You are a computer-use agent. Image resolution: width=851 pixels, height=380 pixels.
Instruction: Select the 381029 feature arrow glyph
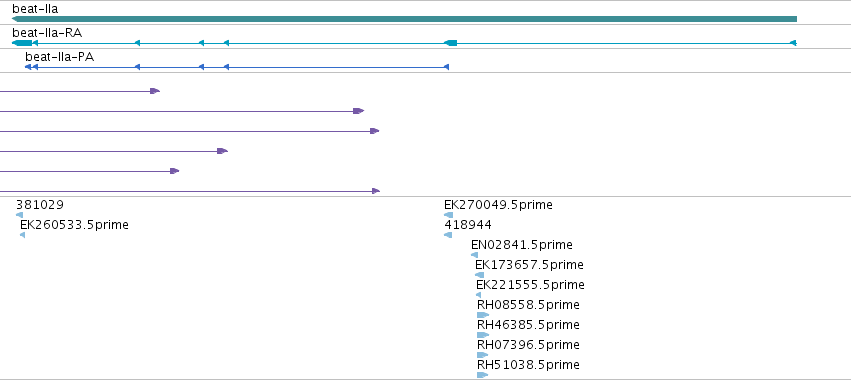(x=20, y=215)
